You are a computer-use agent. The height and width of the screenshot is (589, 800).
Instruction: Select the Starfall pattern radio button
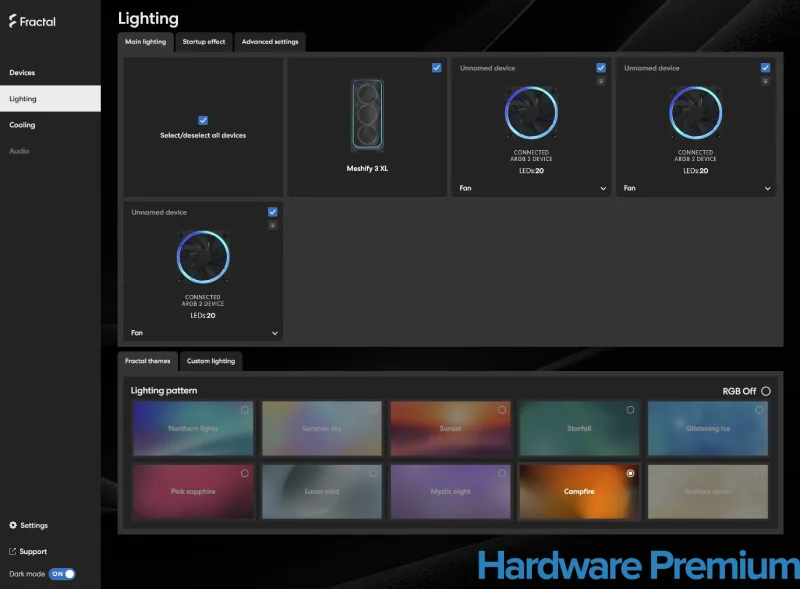point(631,410)
